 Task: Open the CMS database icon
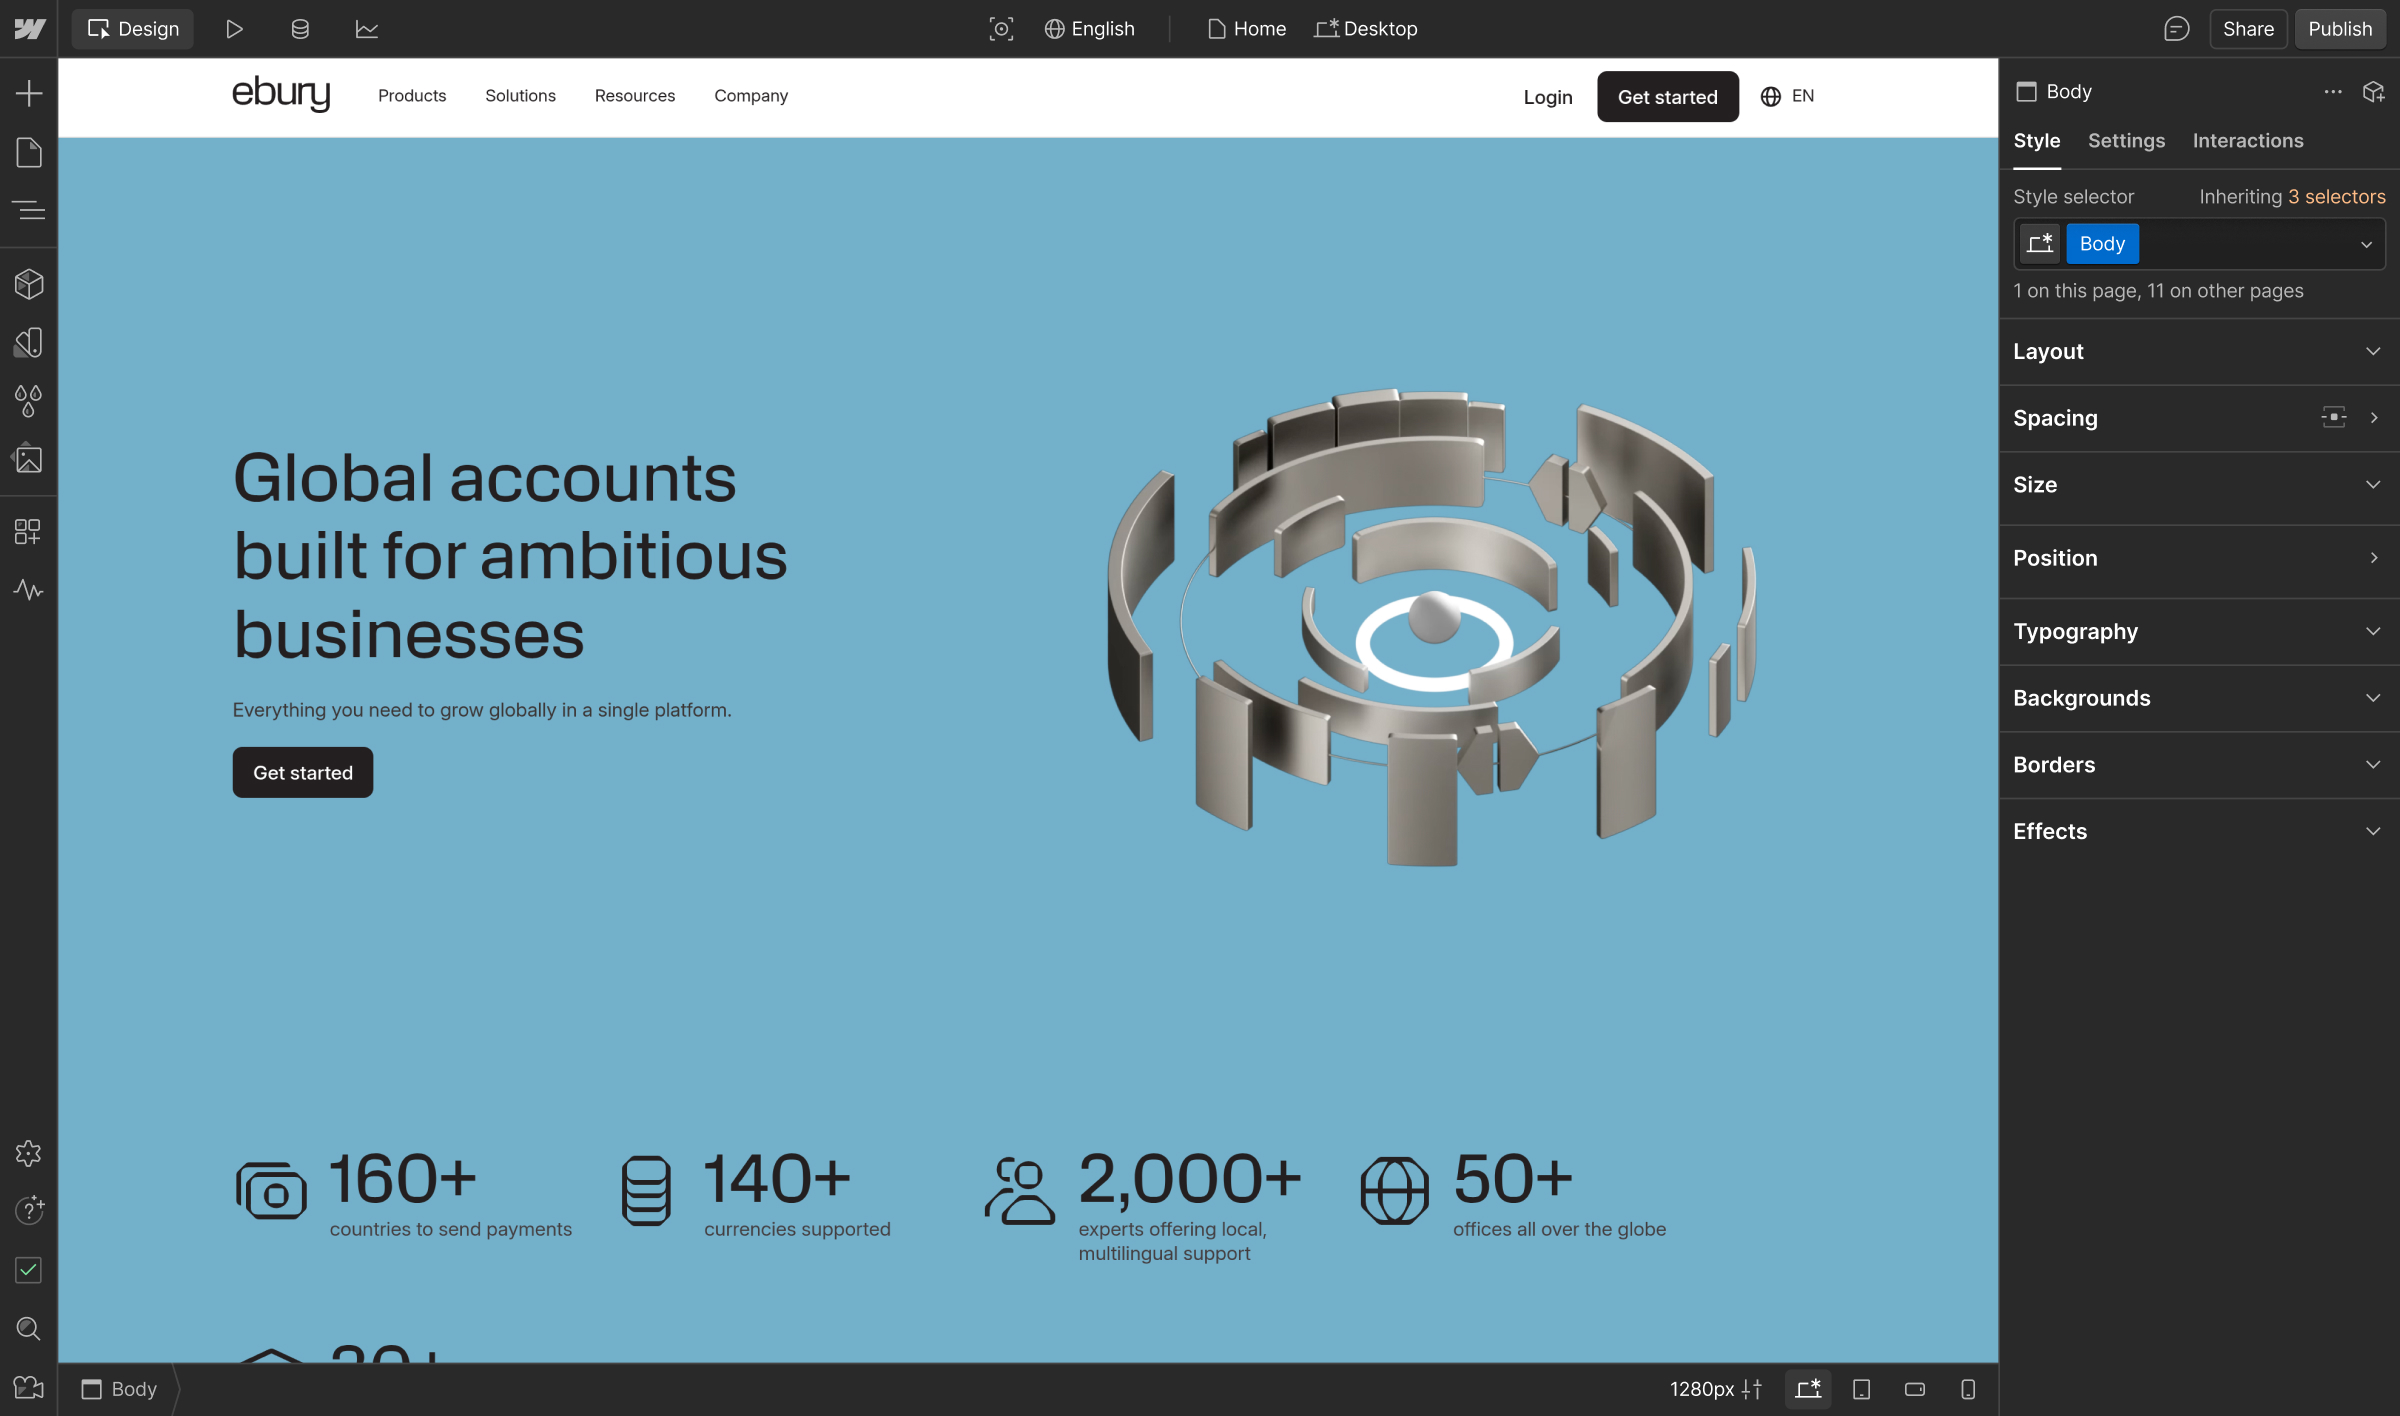(300, 29)
